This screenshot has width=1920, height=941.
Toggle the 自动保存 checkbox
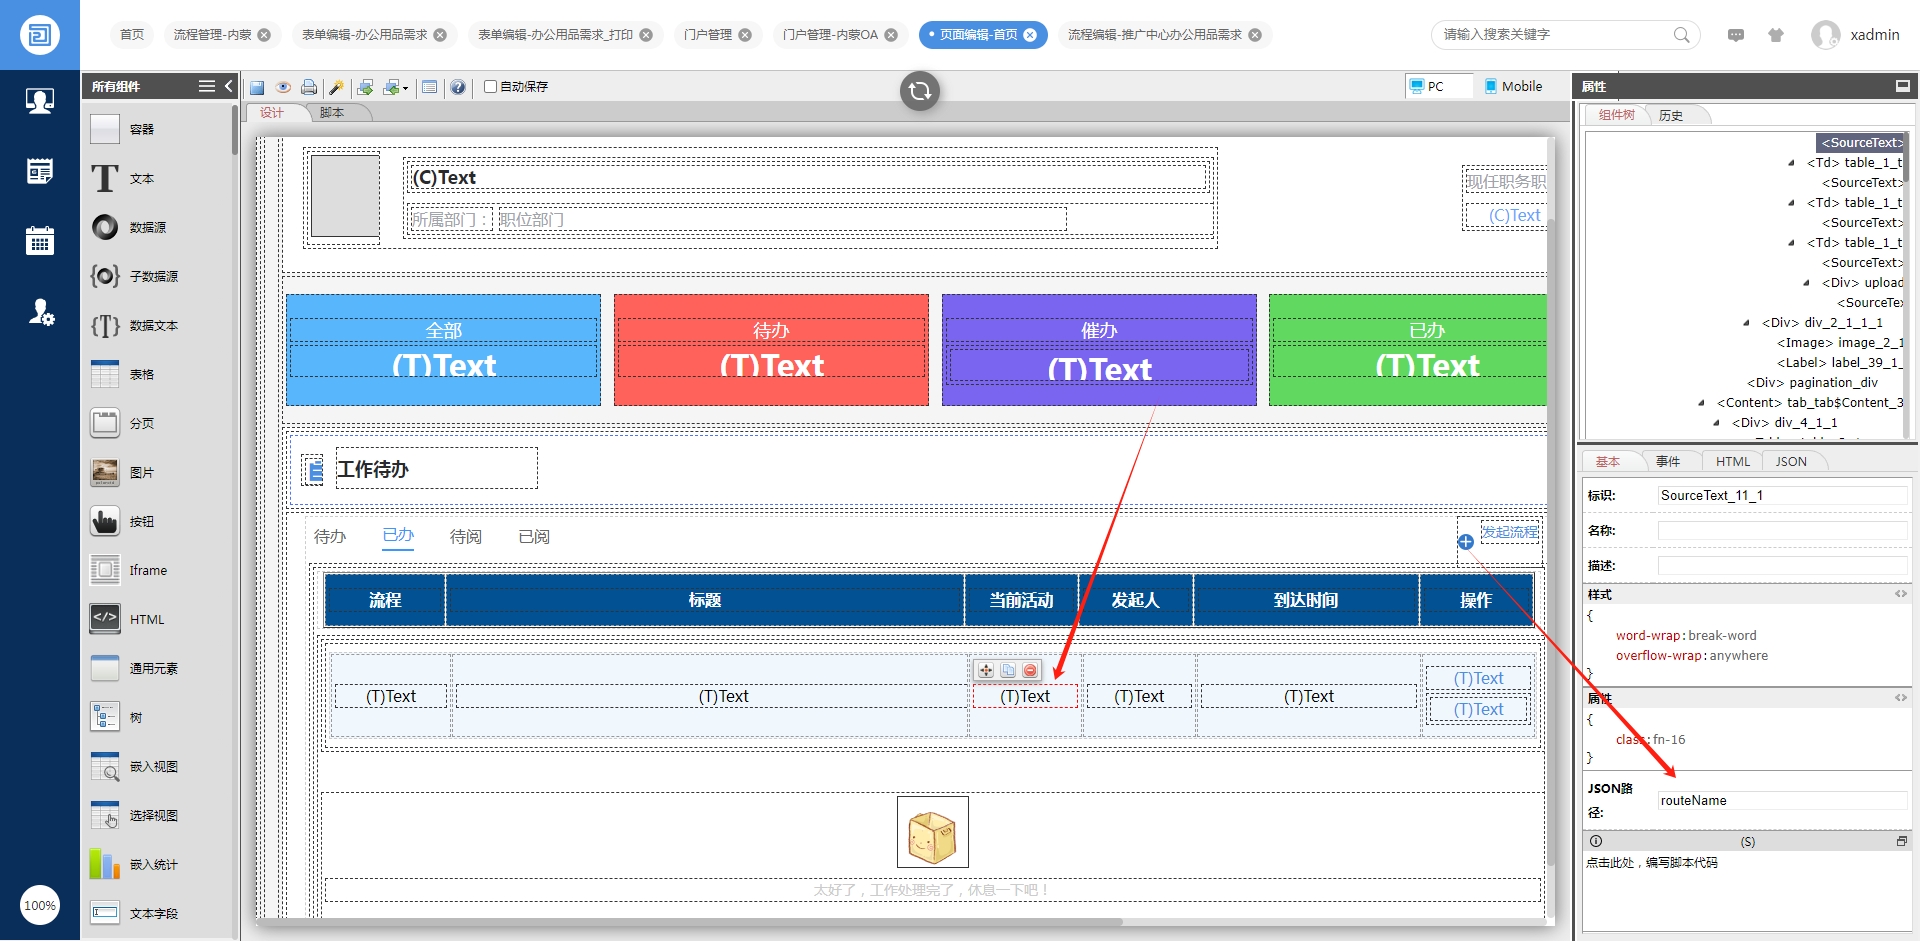[x=491, y=87]
